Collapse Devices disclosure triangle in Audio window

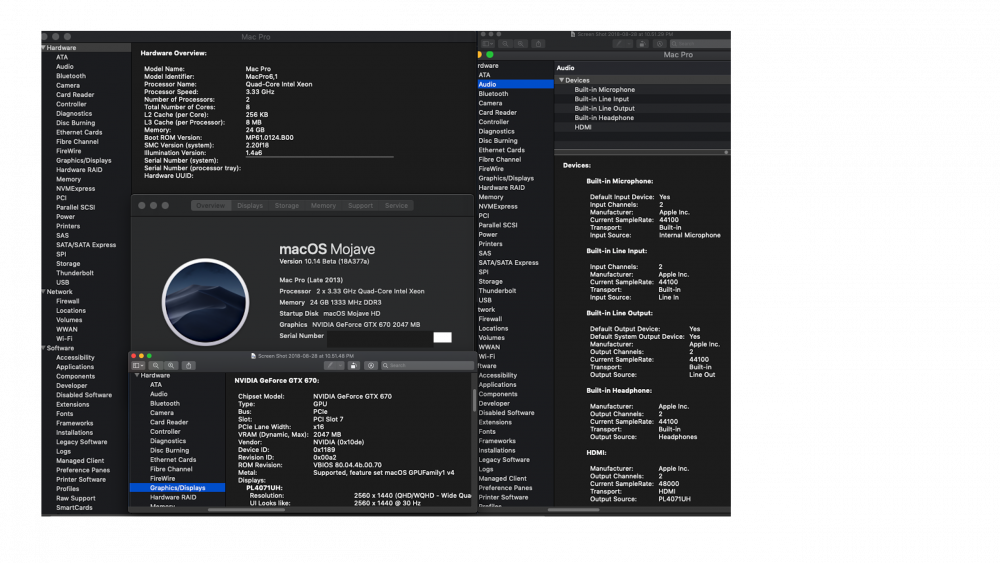[x=561, y=80]
